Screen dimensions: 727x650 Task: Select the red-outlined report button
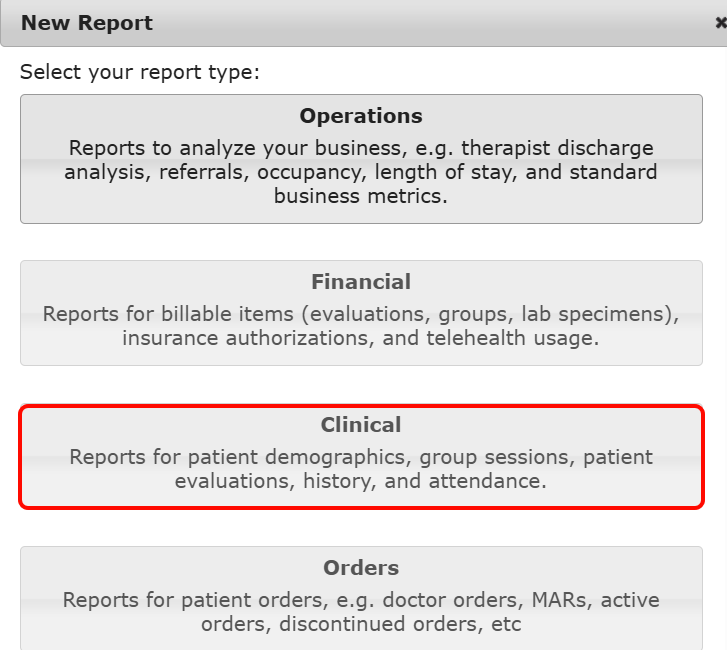tap(361, 455)
